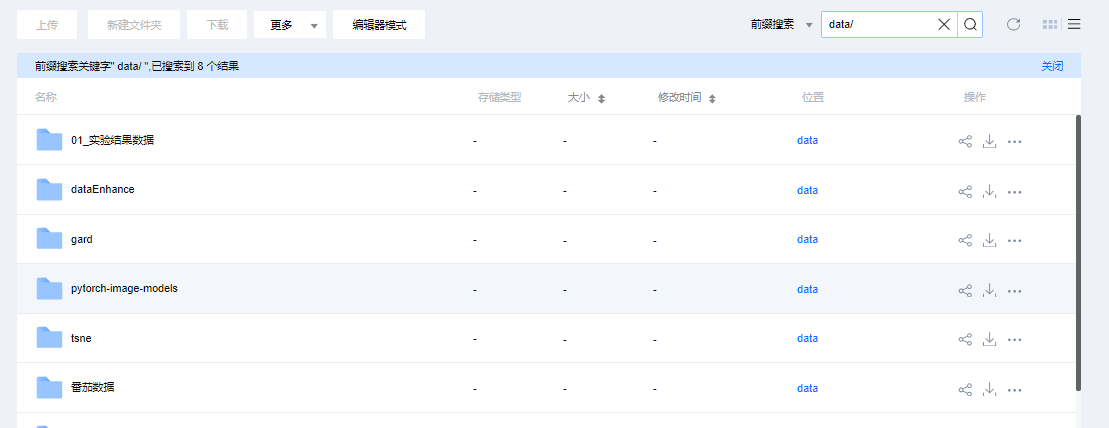Image resolution: width=1109 pixels, height=428 pixels.
Task: Click the 位置 column header
Action: click(813, 98)
